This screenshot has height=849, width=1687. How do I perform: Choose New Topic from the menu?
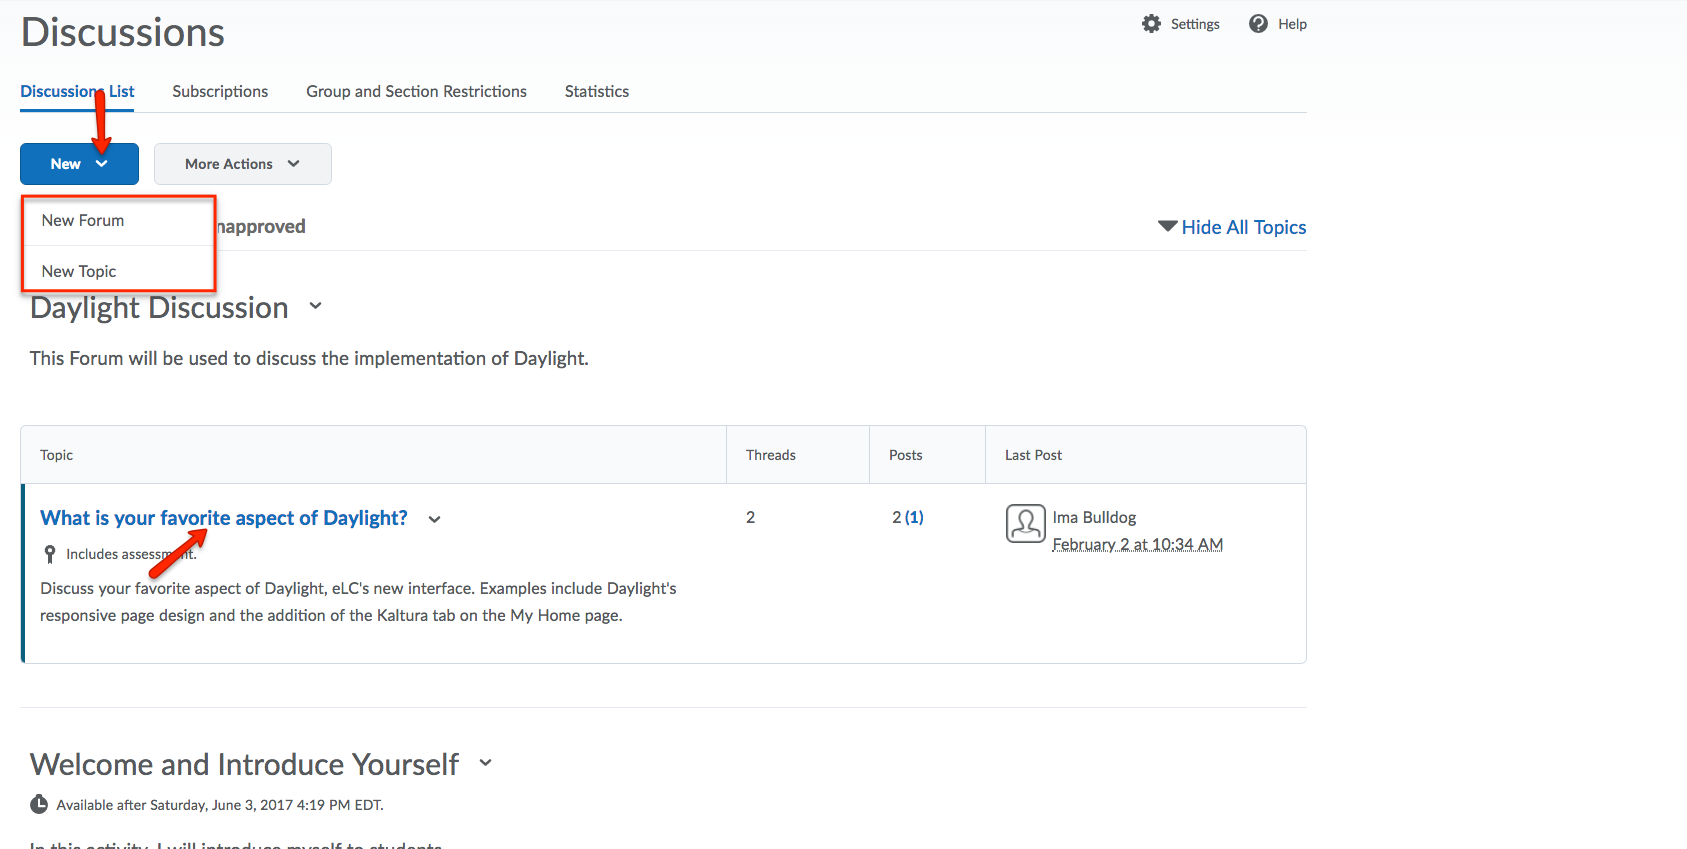pos(79,271)
